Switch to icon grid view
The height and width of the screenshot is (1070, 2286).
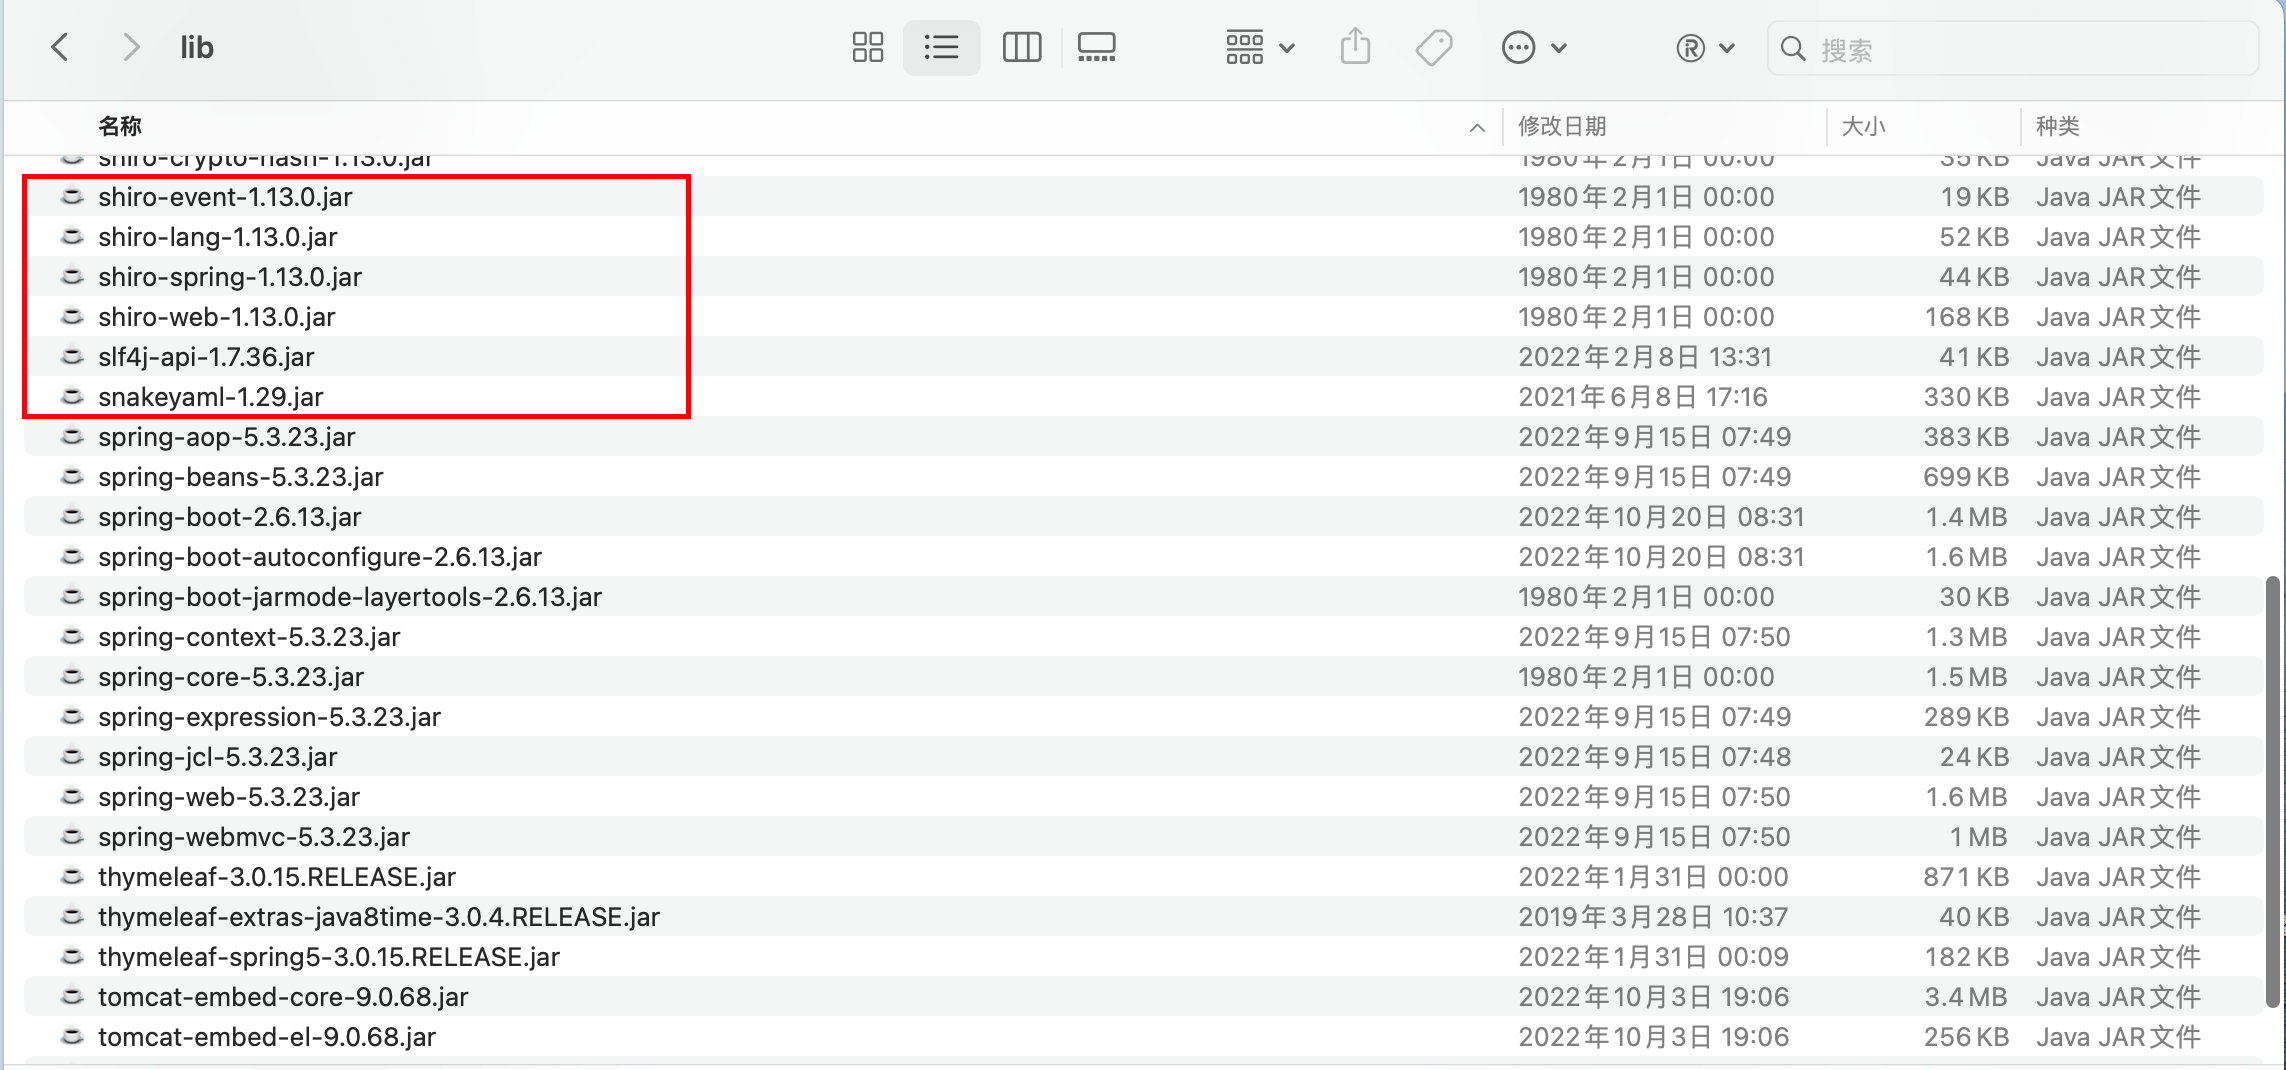867,47
